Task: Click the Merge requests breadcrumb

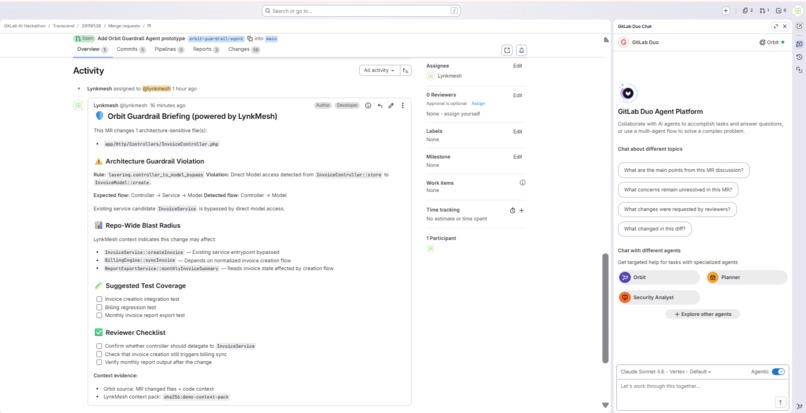Action: [124, 25]
